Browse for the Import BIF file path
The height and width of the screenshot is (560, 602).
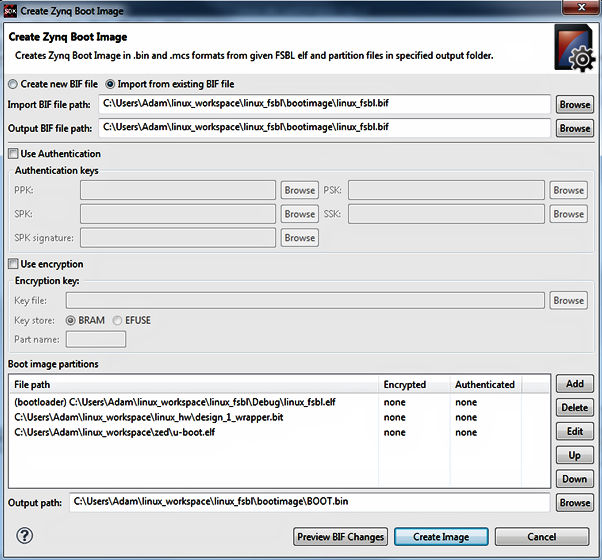click(575, 104)
